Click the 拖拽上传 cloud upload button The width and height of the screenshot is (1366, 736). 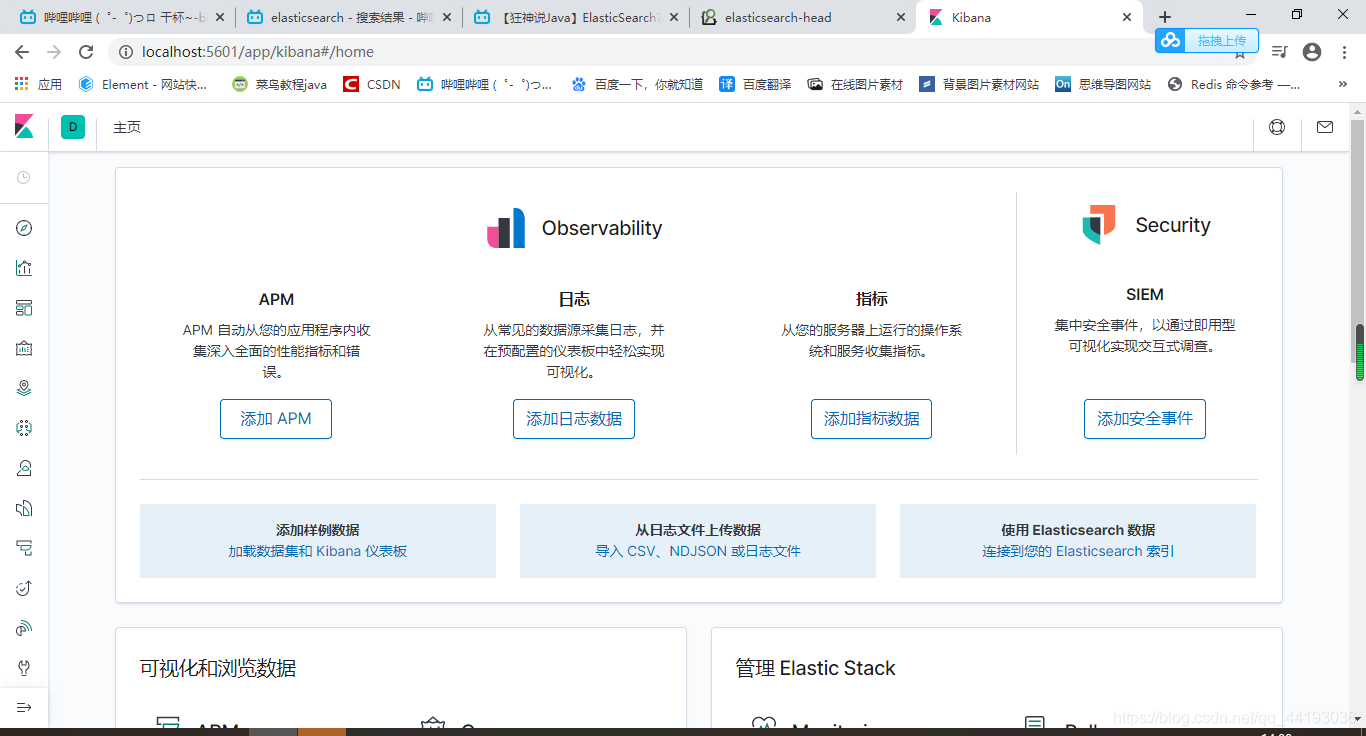tap(1206, 40)
